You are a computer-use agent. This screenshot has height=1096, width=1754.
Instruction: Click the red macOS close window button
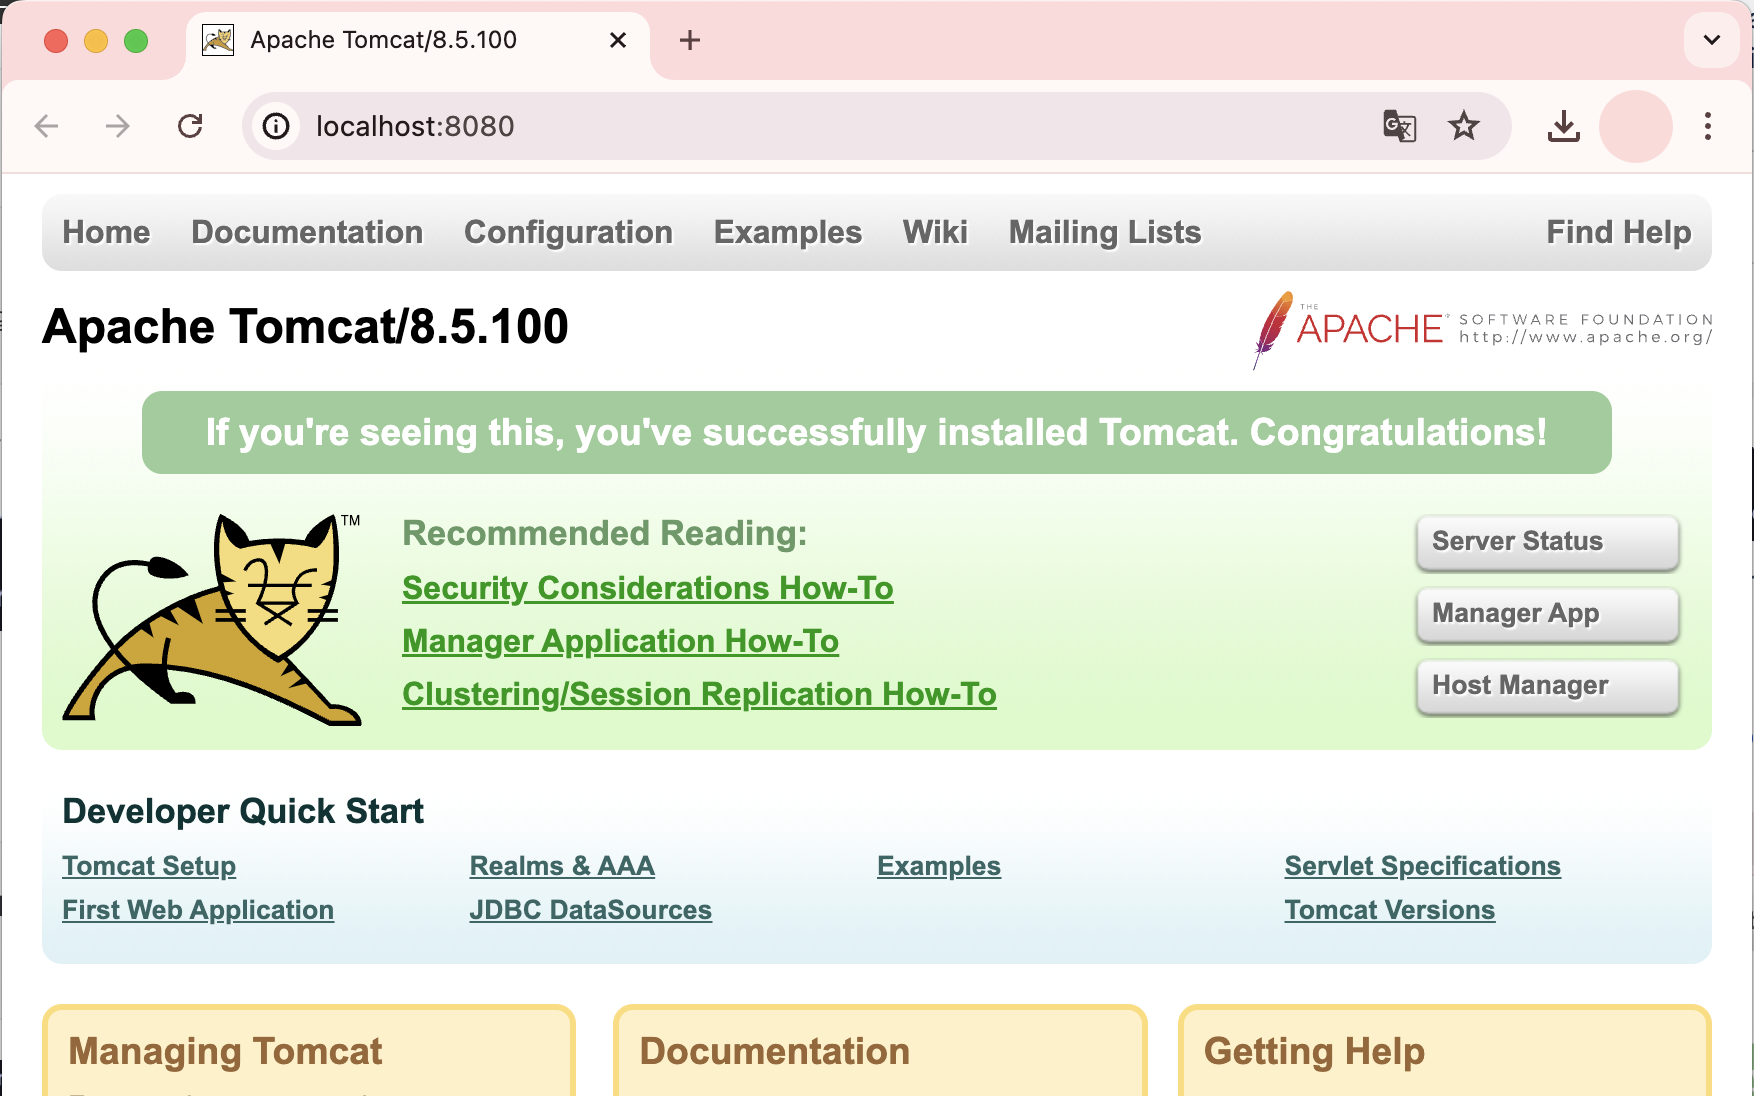(x=56, y=40)
